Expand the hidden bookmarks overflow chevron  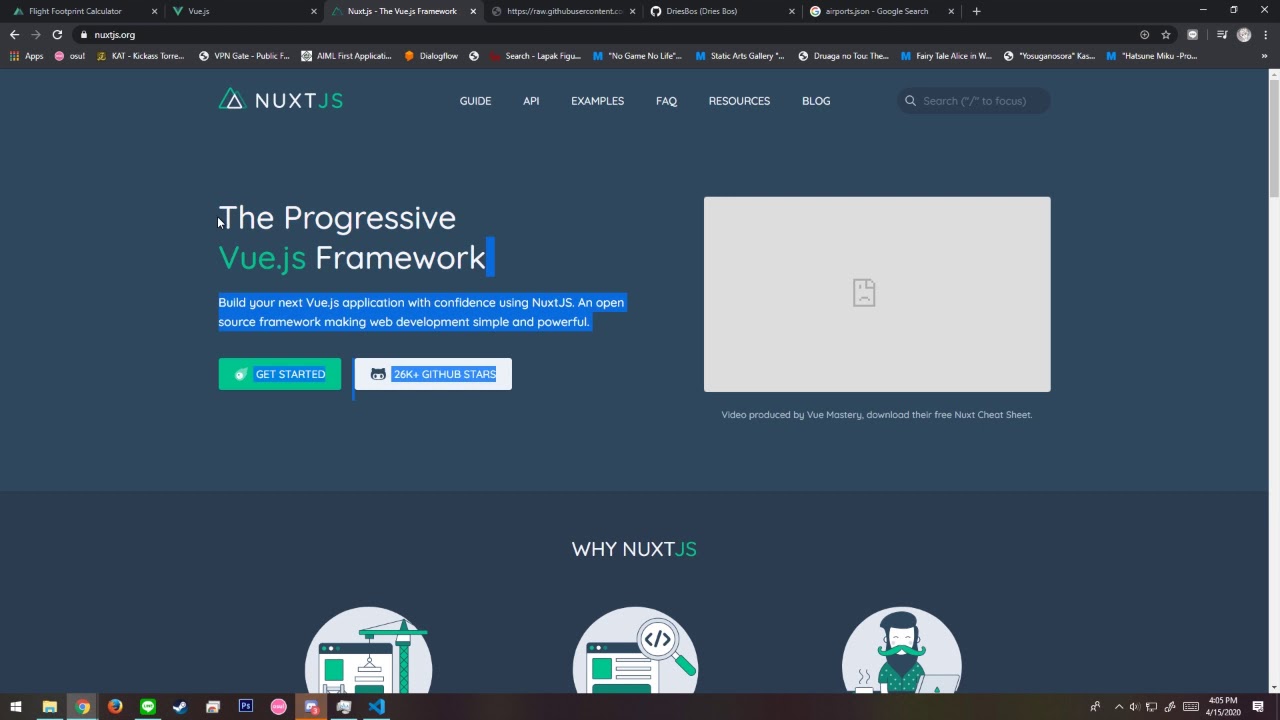[1265, 56]
